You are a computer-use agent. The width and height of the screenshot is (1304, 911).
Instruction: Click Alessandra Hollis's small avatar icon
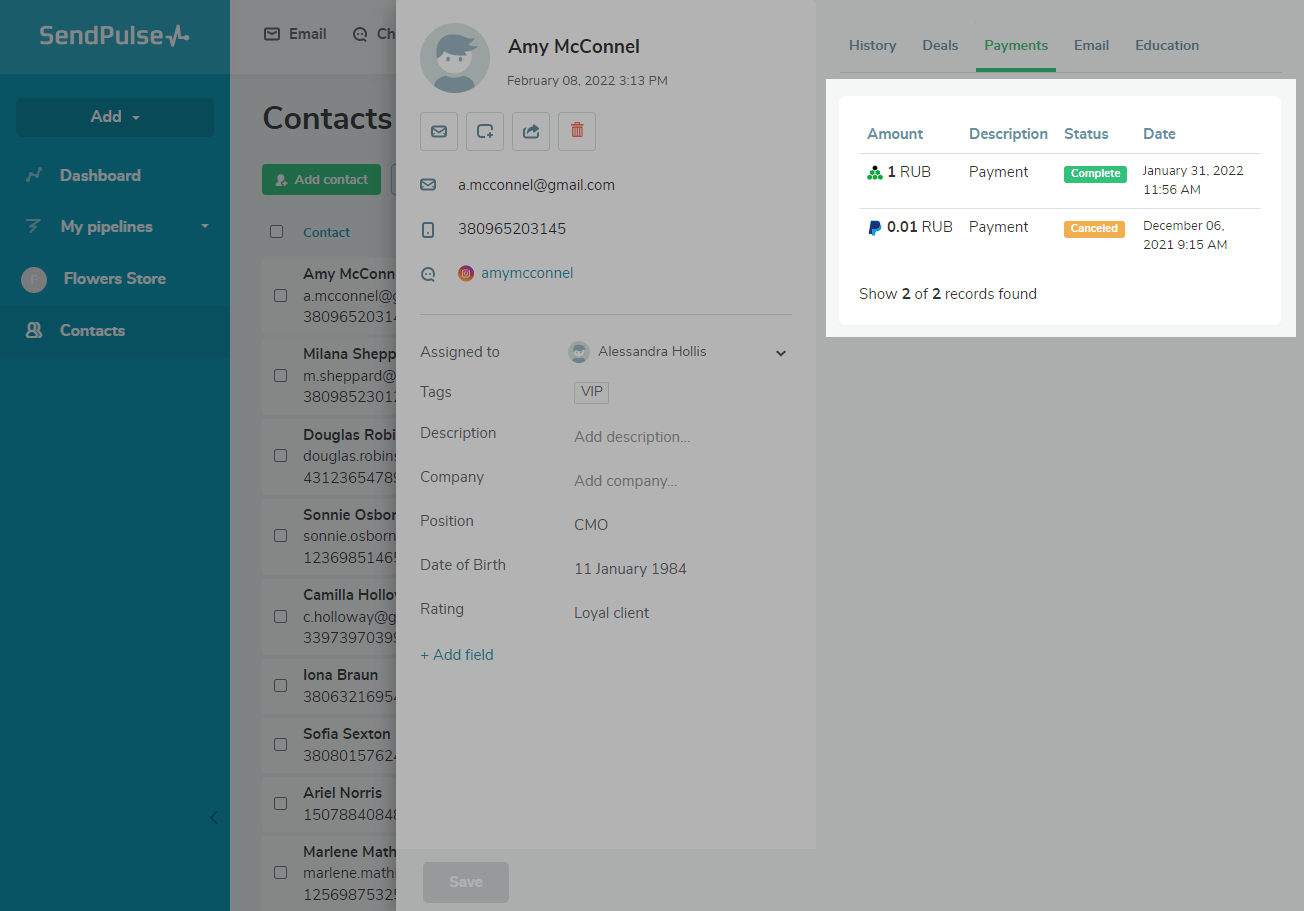click(x=579, y=352)
